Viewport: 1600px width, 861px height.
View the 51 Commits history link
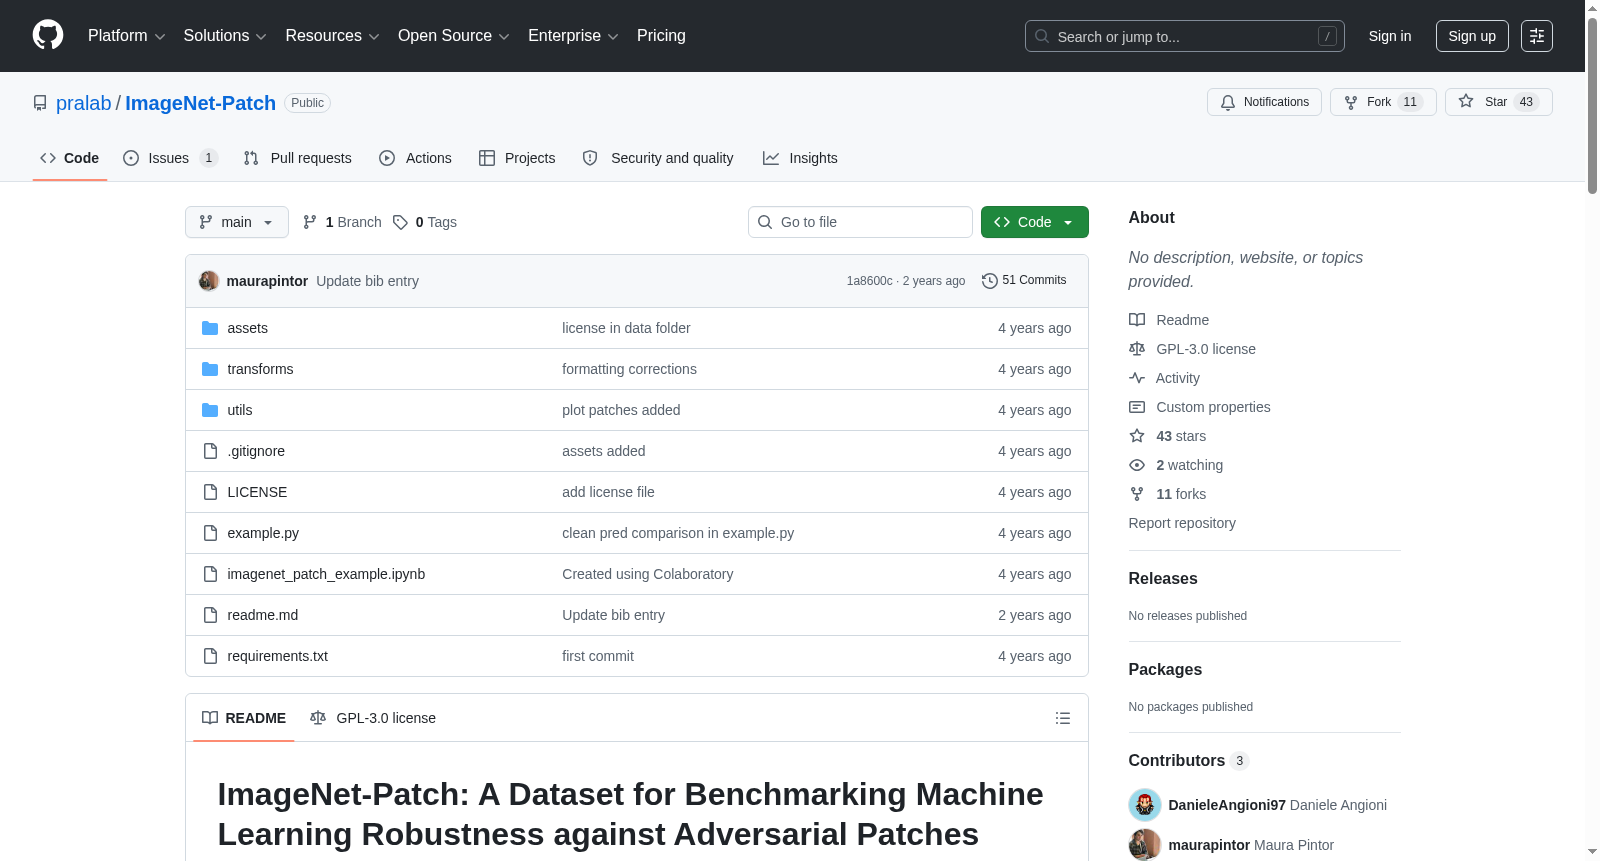[1024, 281]
